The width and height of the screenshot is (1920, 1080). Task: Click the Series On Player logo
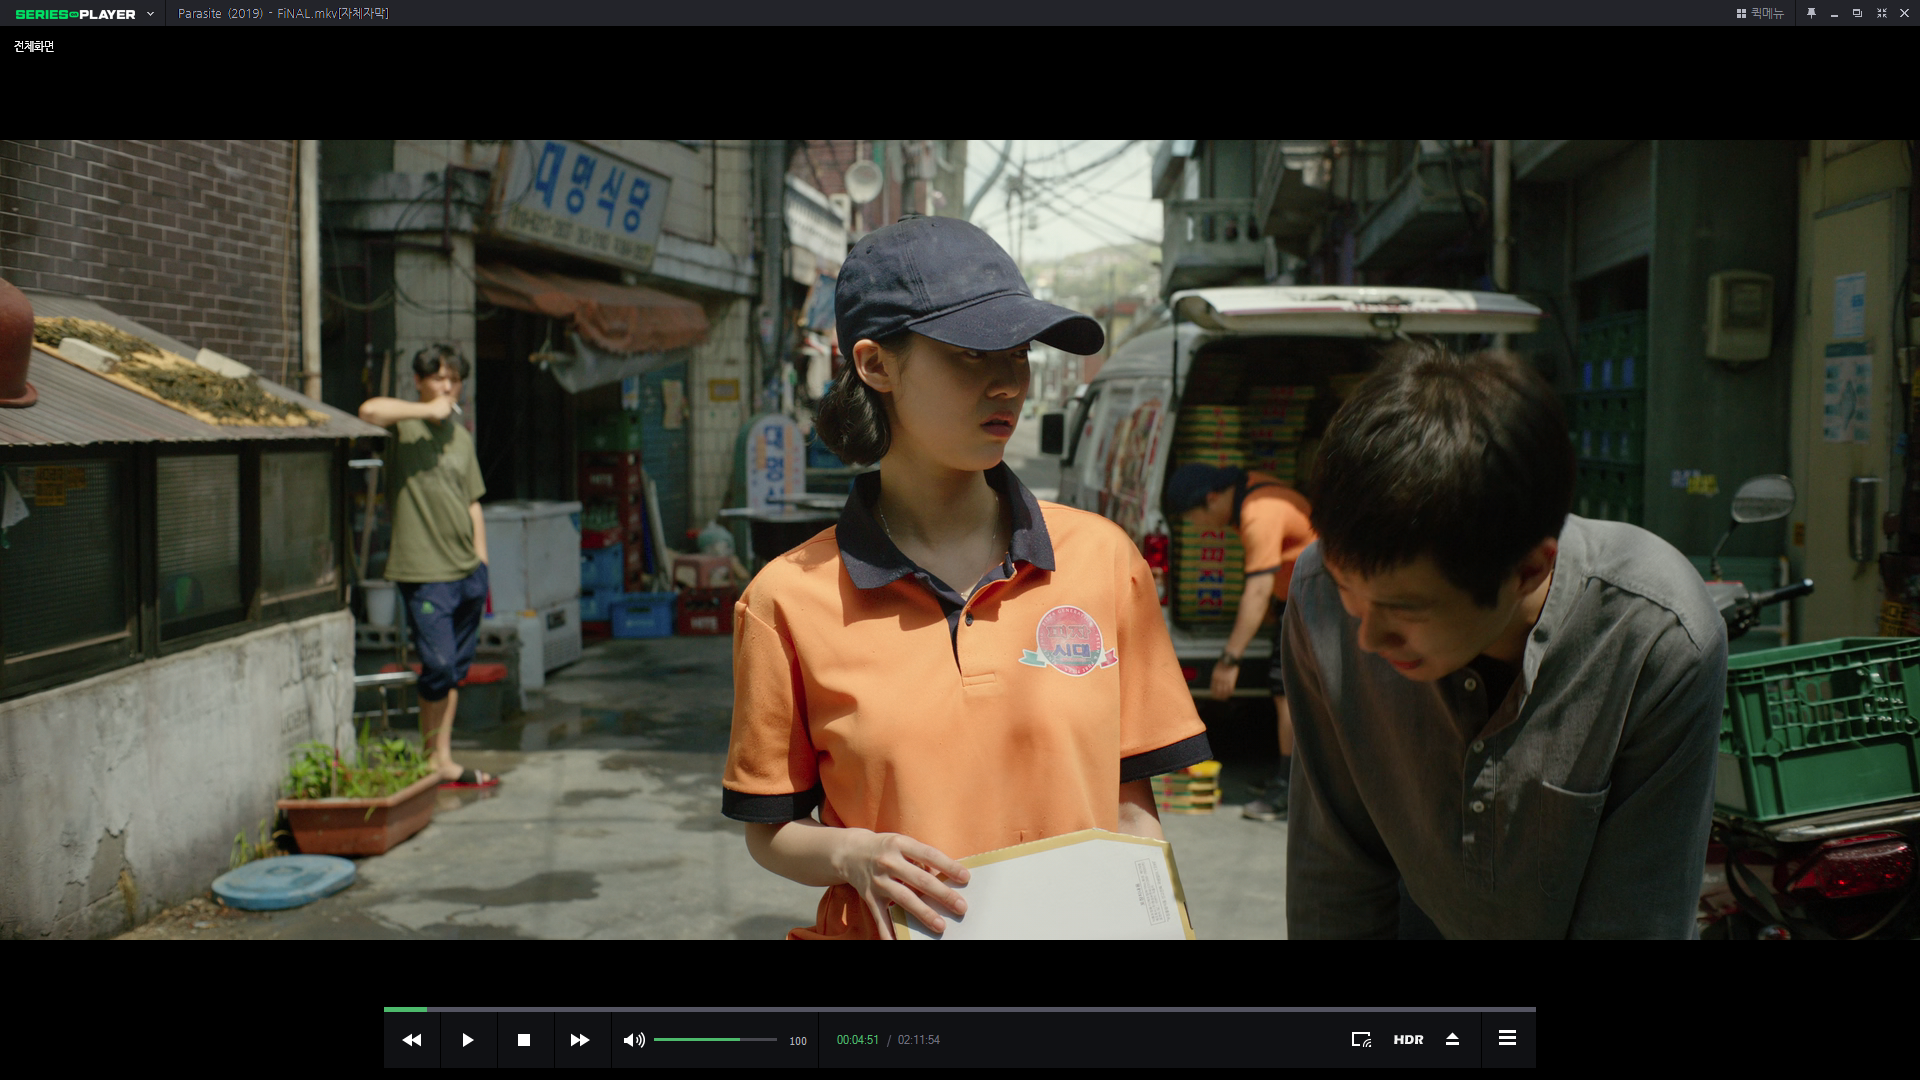pos(76,14)
